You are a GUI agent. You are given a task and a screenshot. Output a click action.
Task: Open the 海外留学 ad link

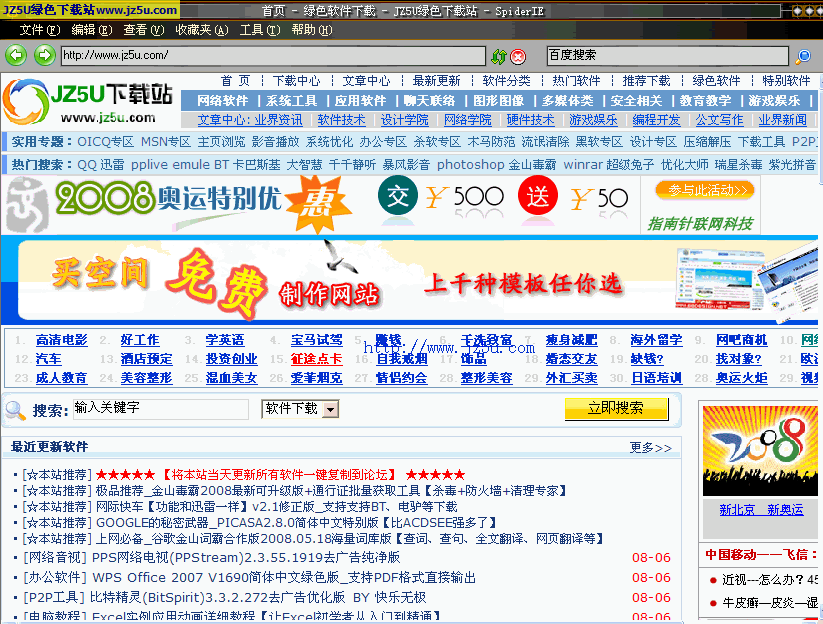(656, 340)
